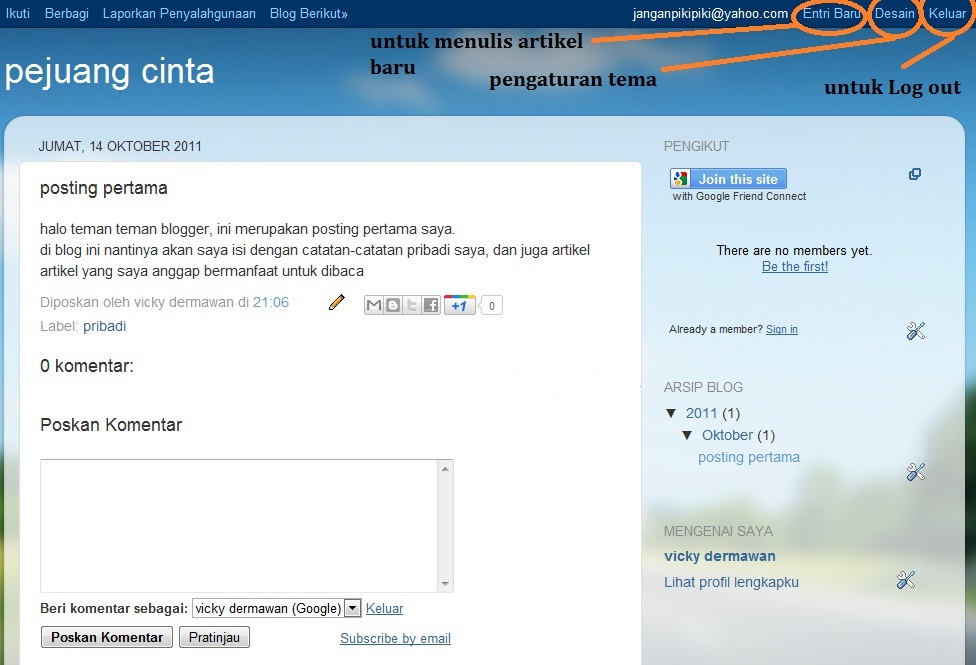
Task: Click with Google Friend Connect text
Action: coord(739,196)
